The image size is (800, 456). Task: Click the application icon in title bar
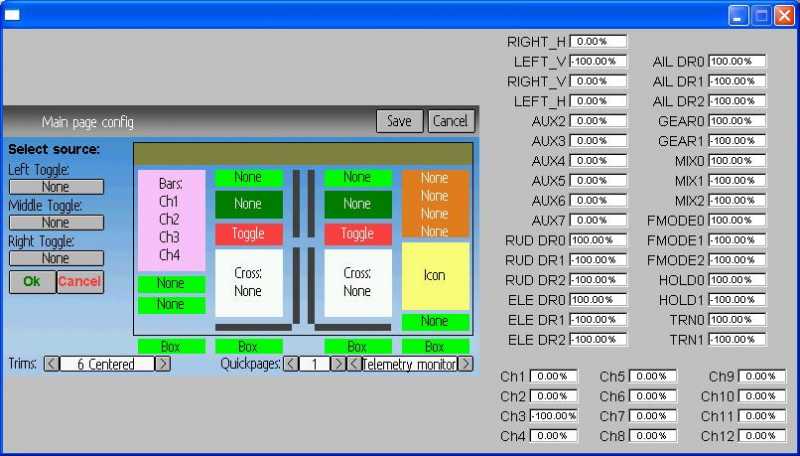pyautogui.click(x=12, y=15)
